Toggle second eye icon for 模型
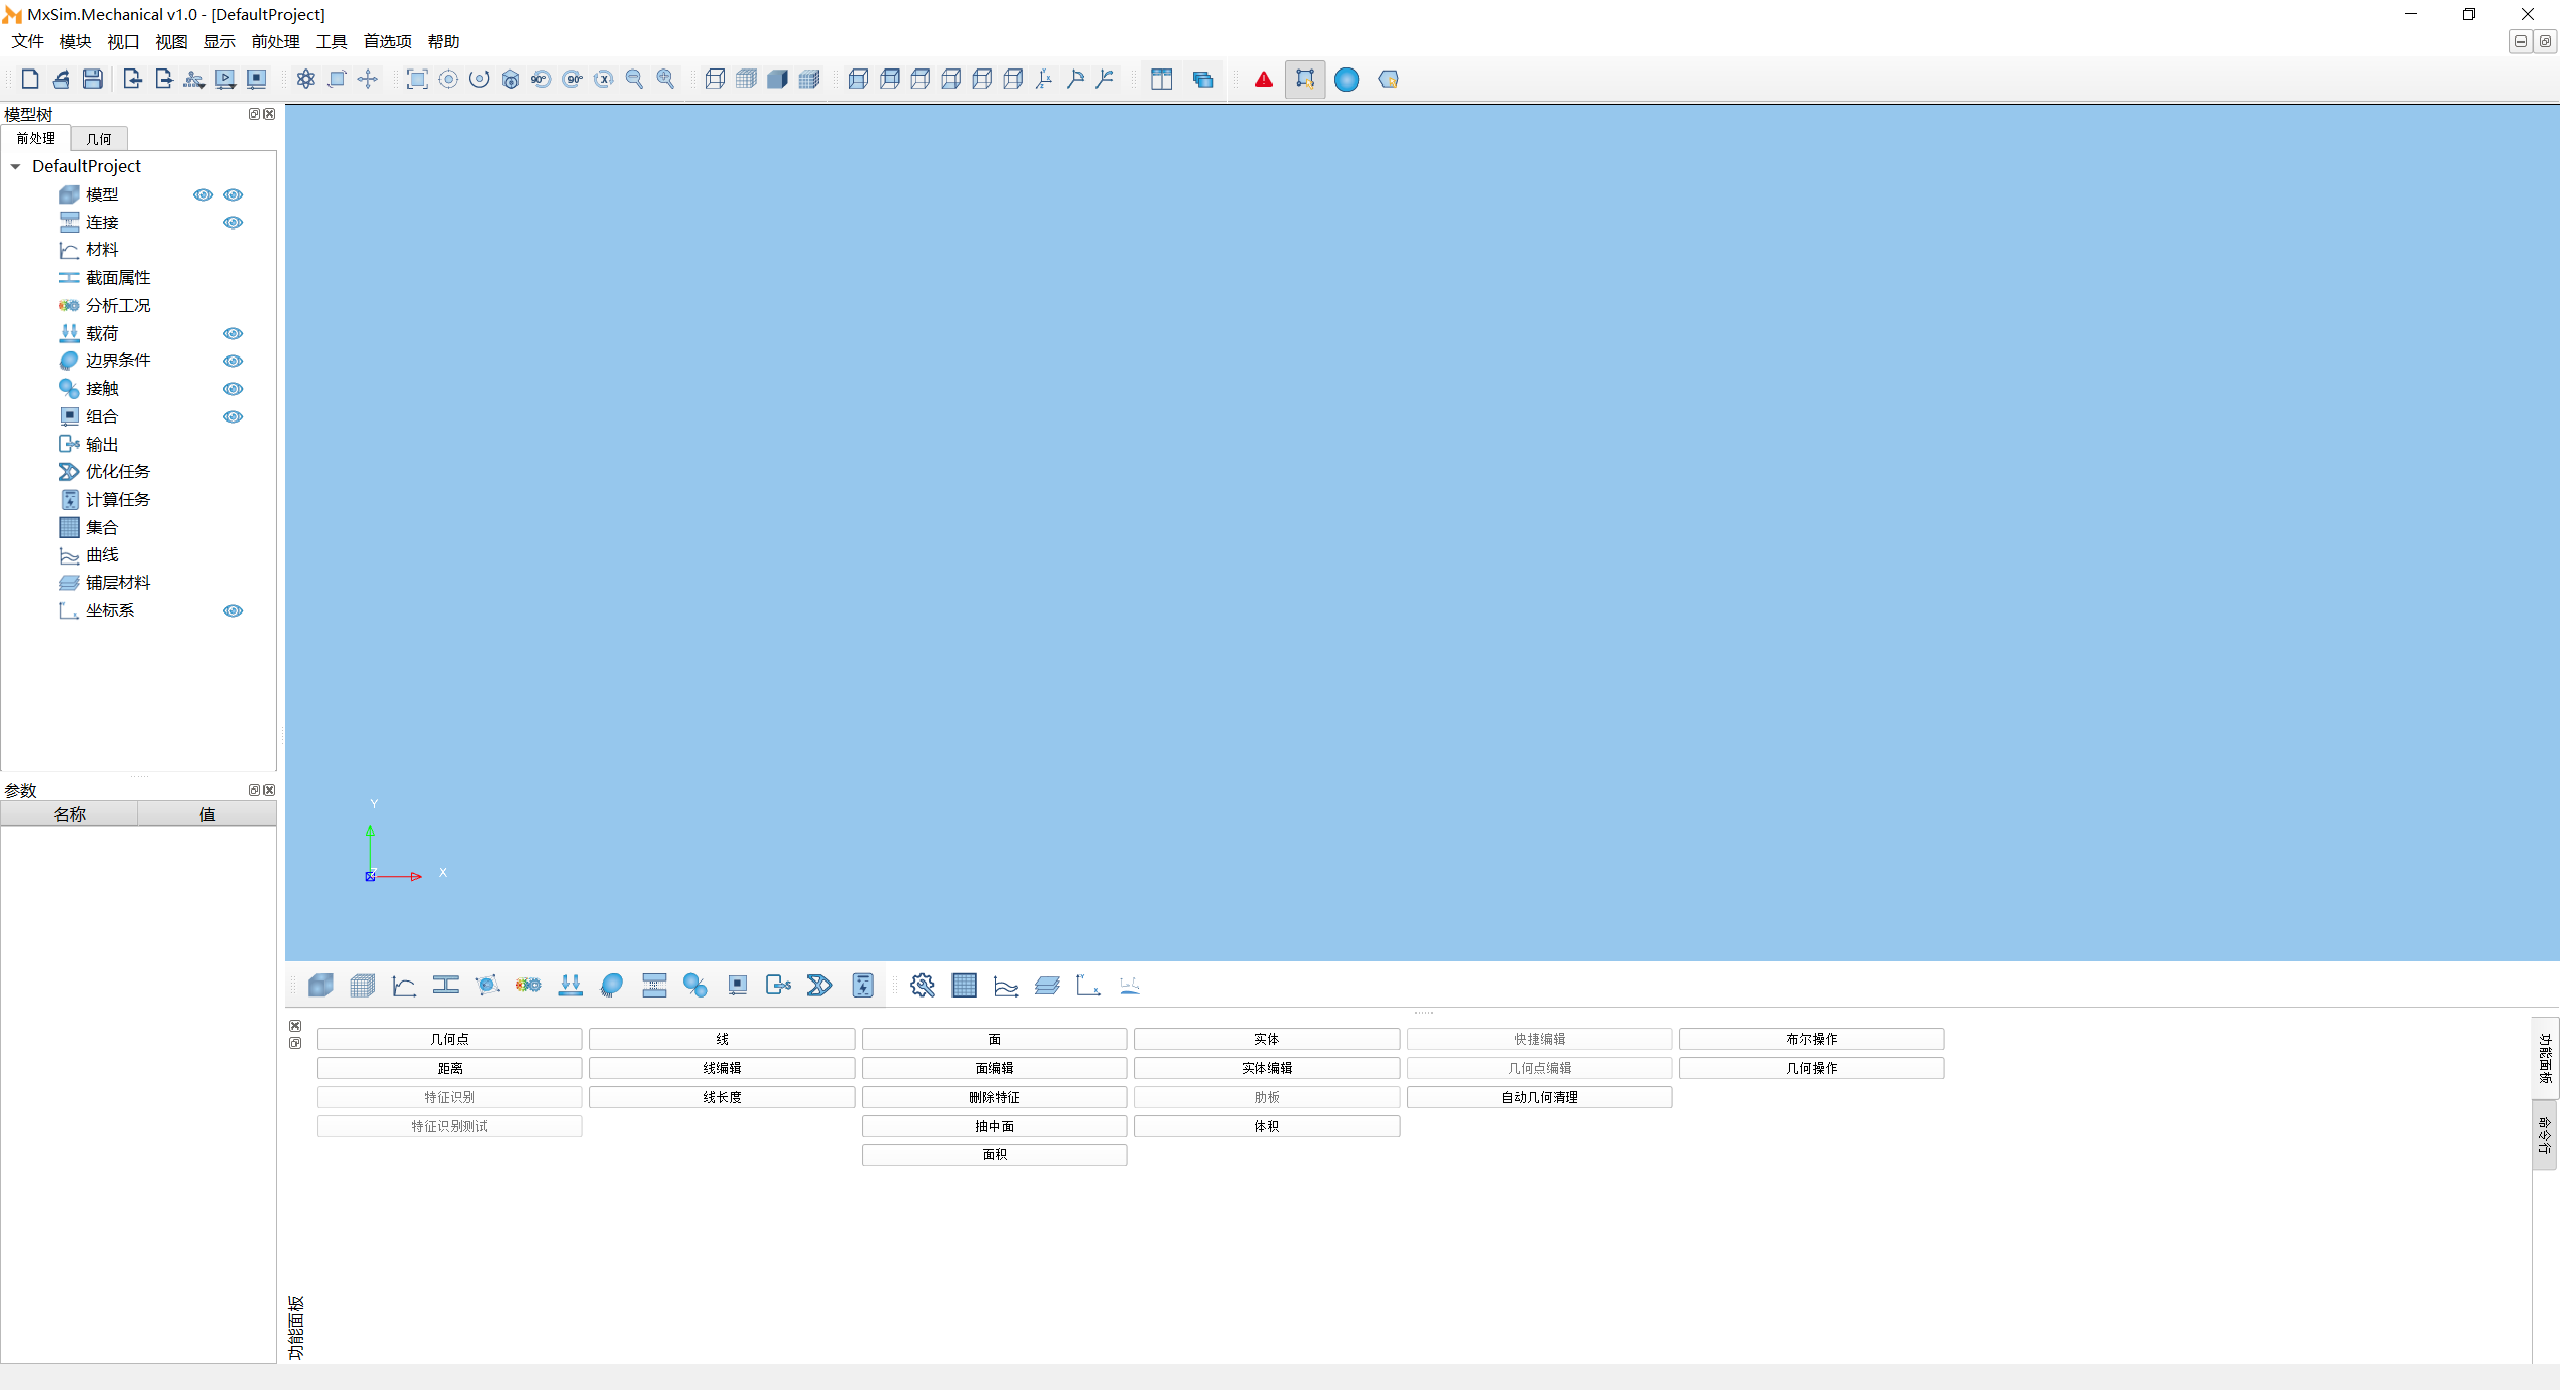 pos(233,195)
